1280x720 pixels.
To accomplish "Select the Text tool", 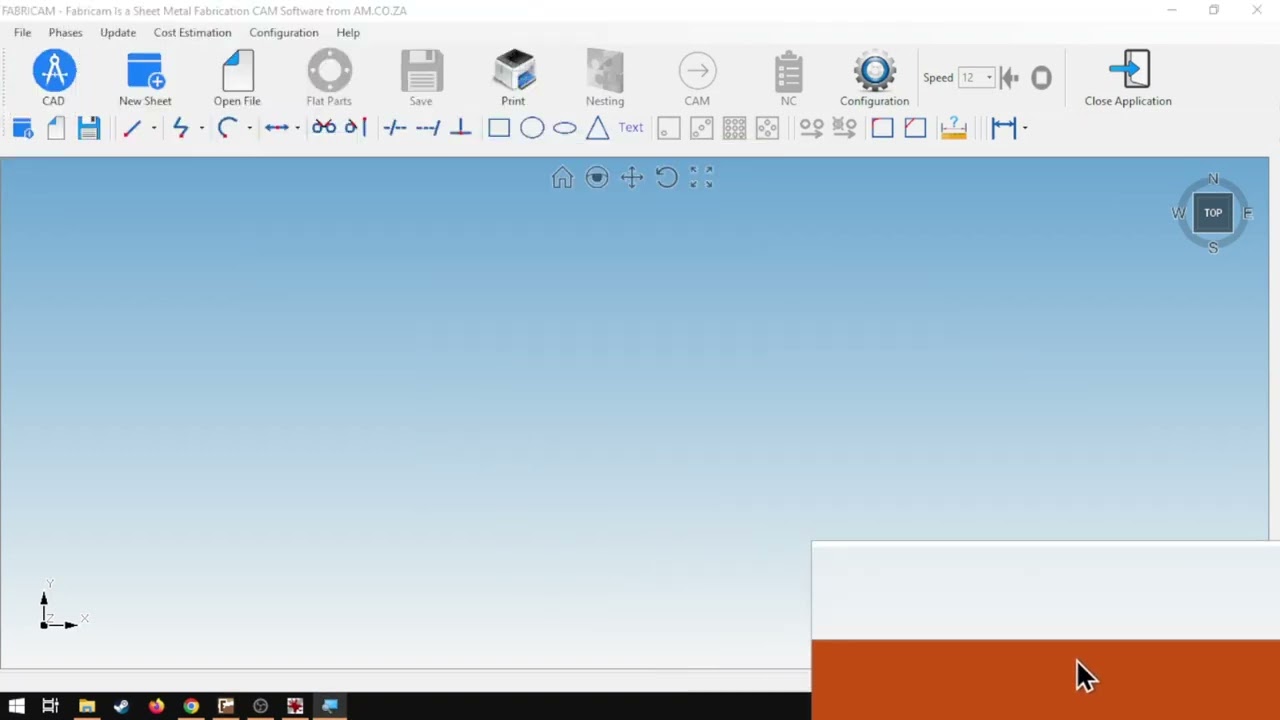I will [x=631, y=128].
